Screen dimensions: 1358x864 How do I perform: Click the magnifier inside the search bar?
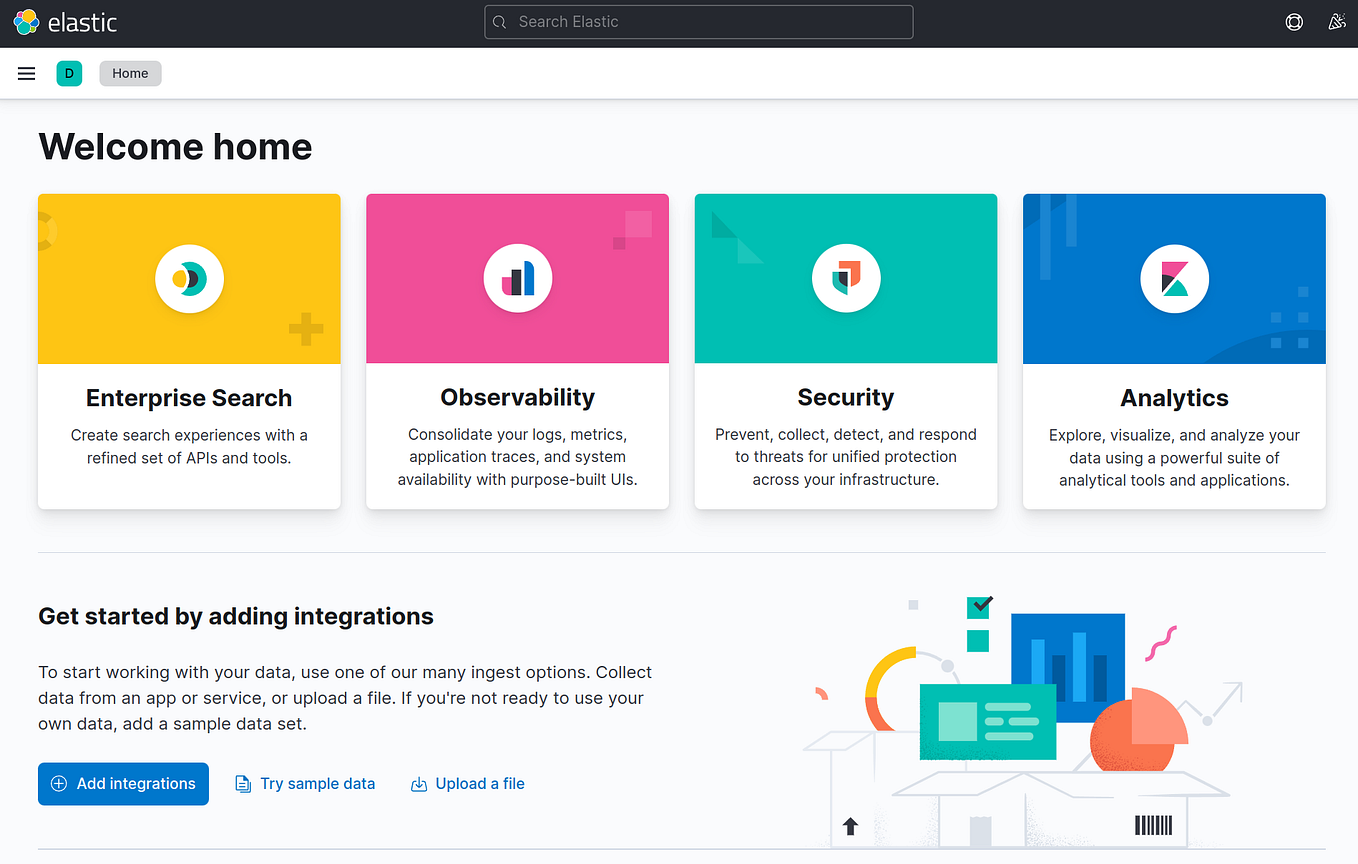tap(499, 21)
